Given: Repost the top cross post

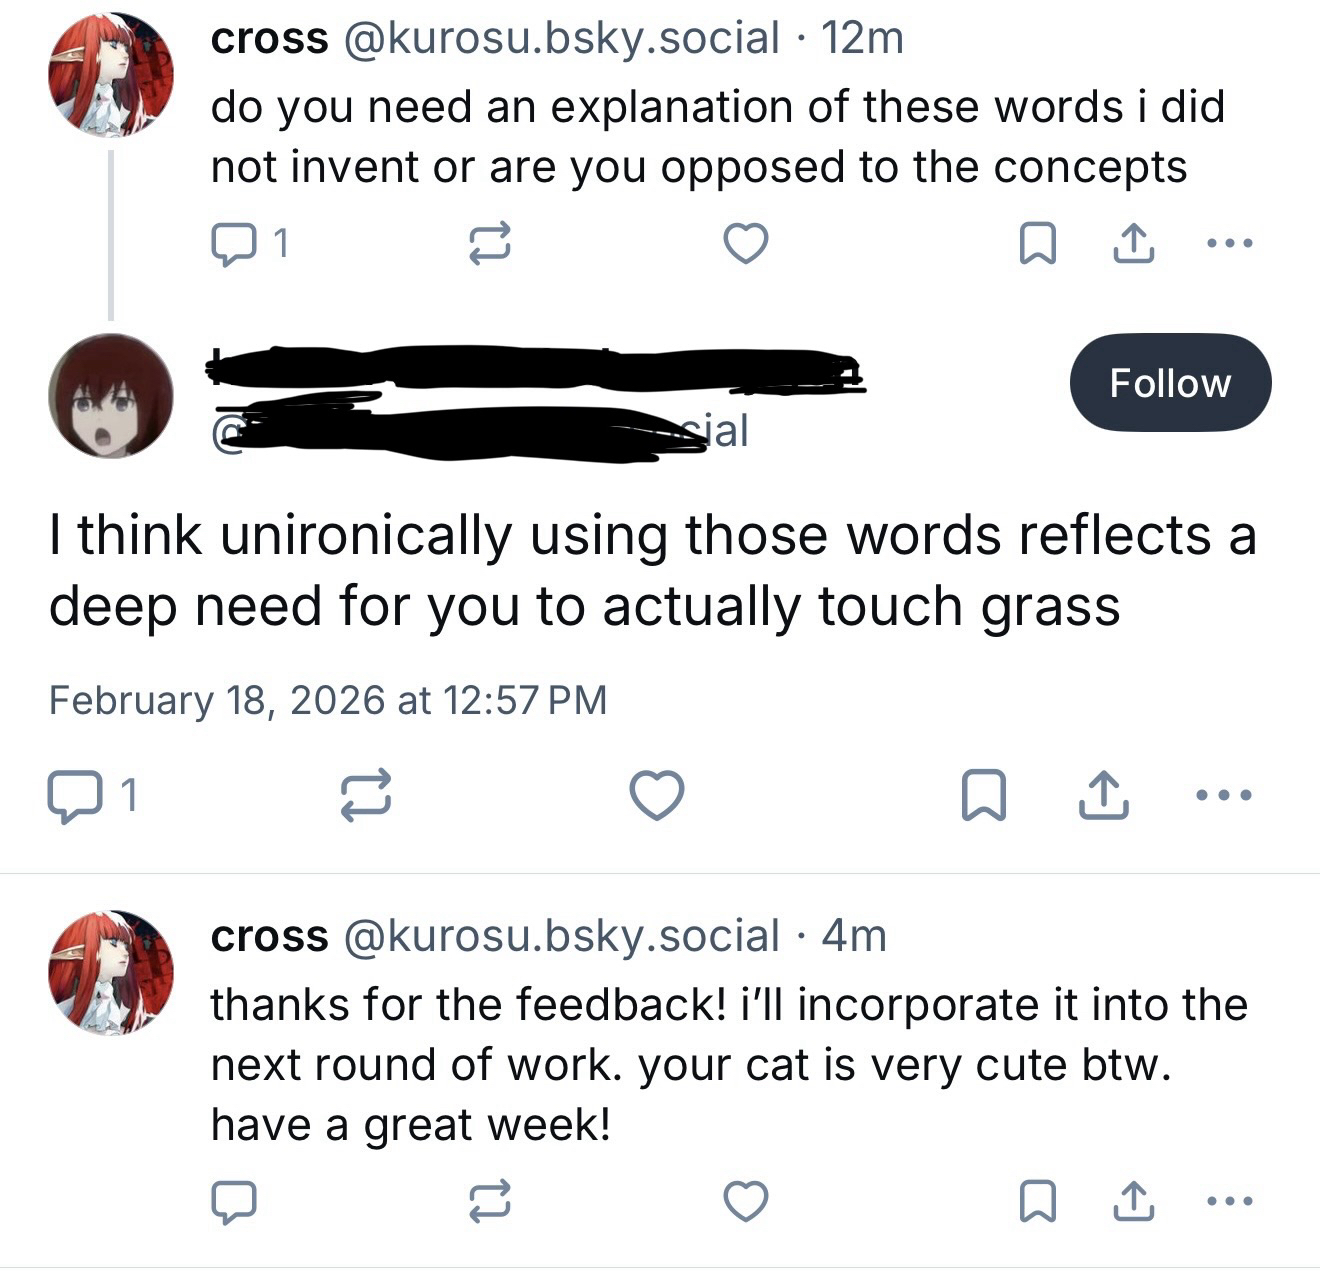Looking at the screenshot, I should (491, 243).
